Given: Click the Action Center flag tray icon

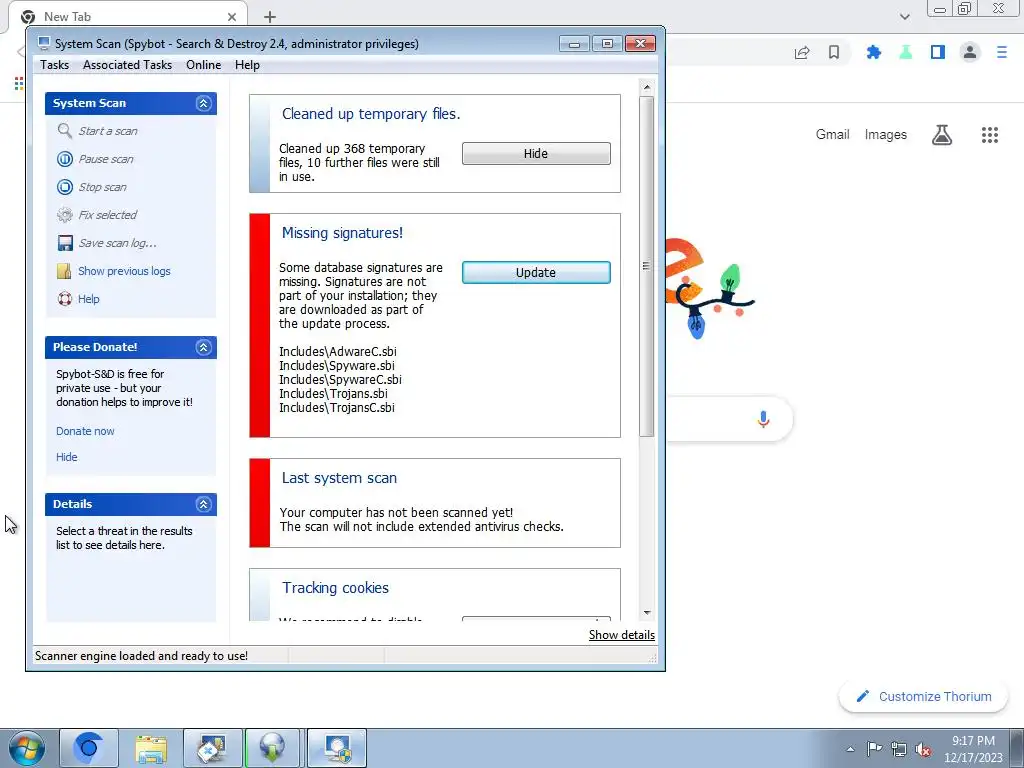Looking at the screenshot, I should point(874,749).
